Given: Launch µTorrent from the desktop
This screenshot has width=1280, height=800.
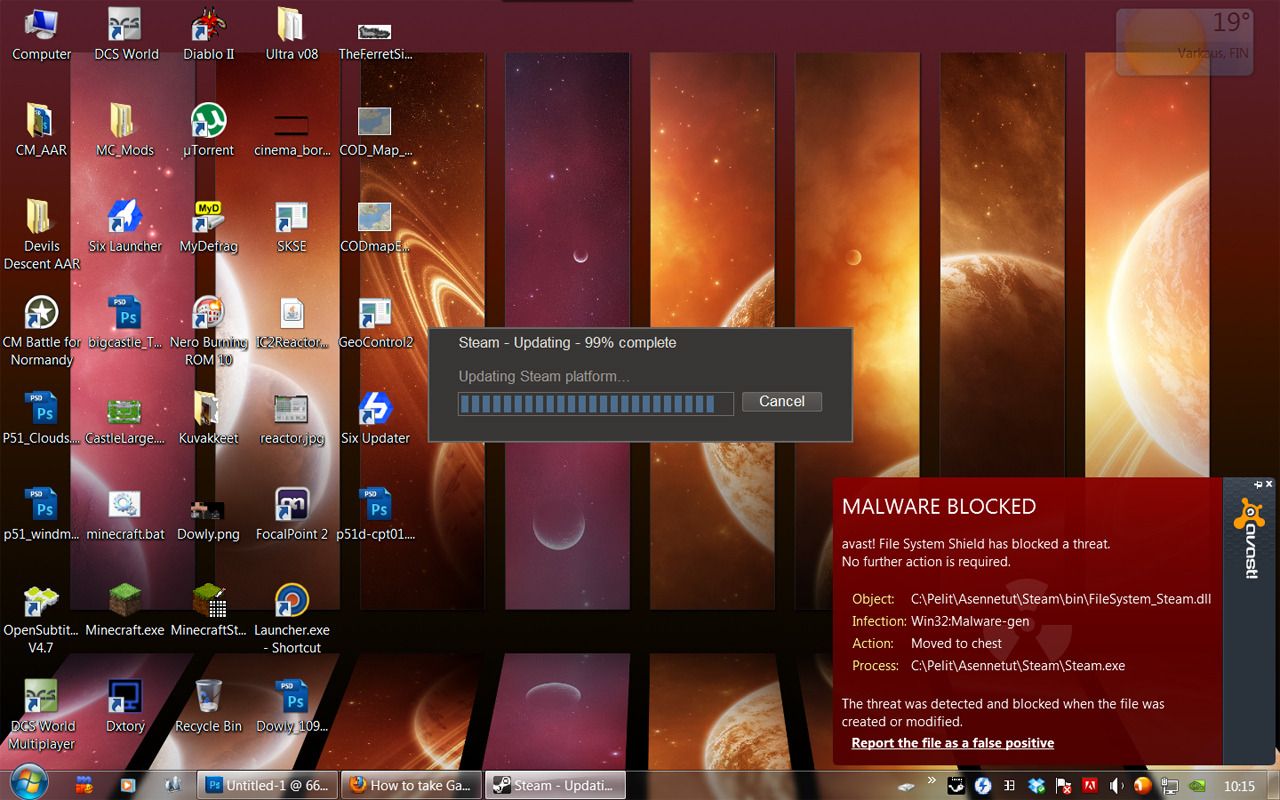Looking at the screenshot, I should point(208,130).
